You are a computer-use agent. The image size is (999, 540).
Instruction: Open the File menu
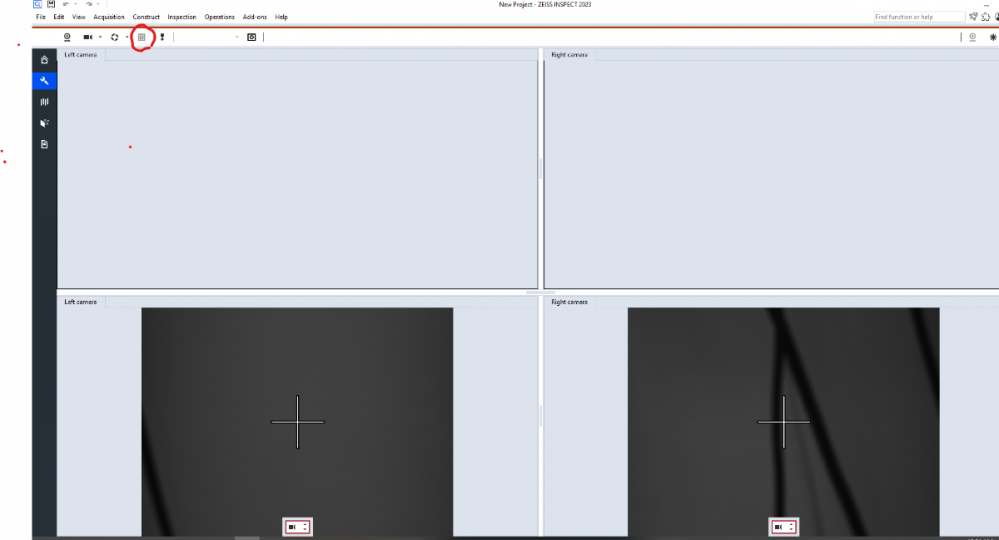(x=41, y=17)
